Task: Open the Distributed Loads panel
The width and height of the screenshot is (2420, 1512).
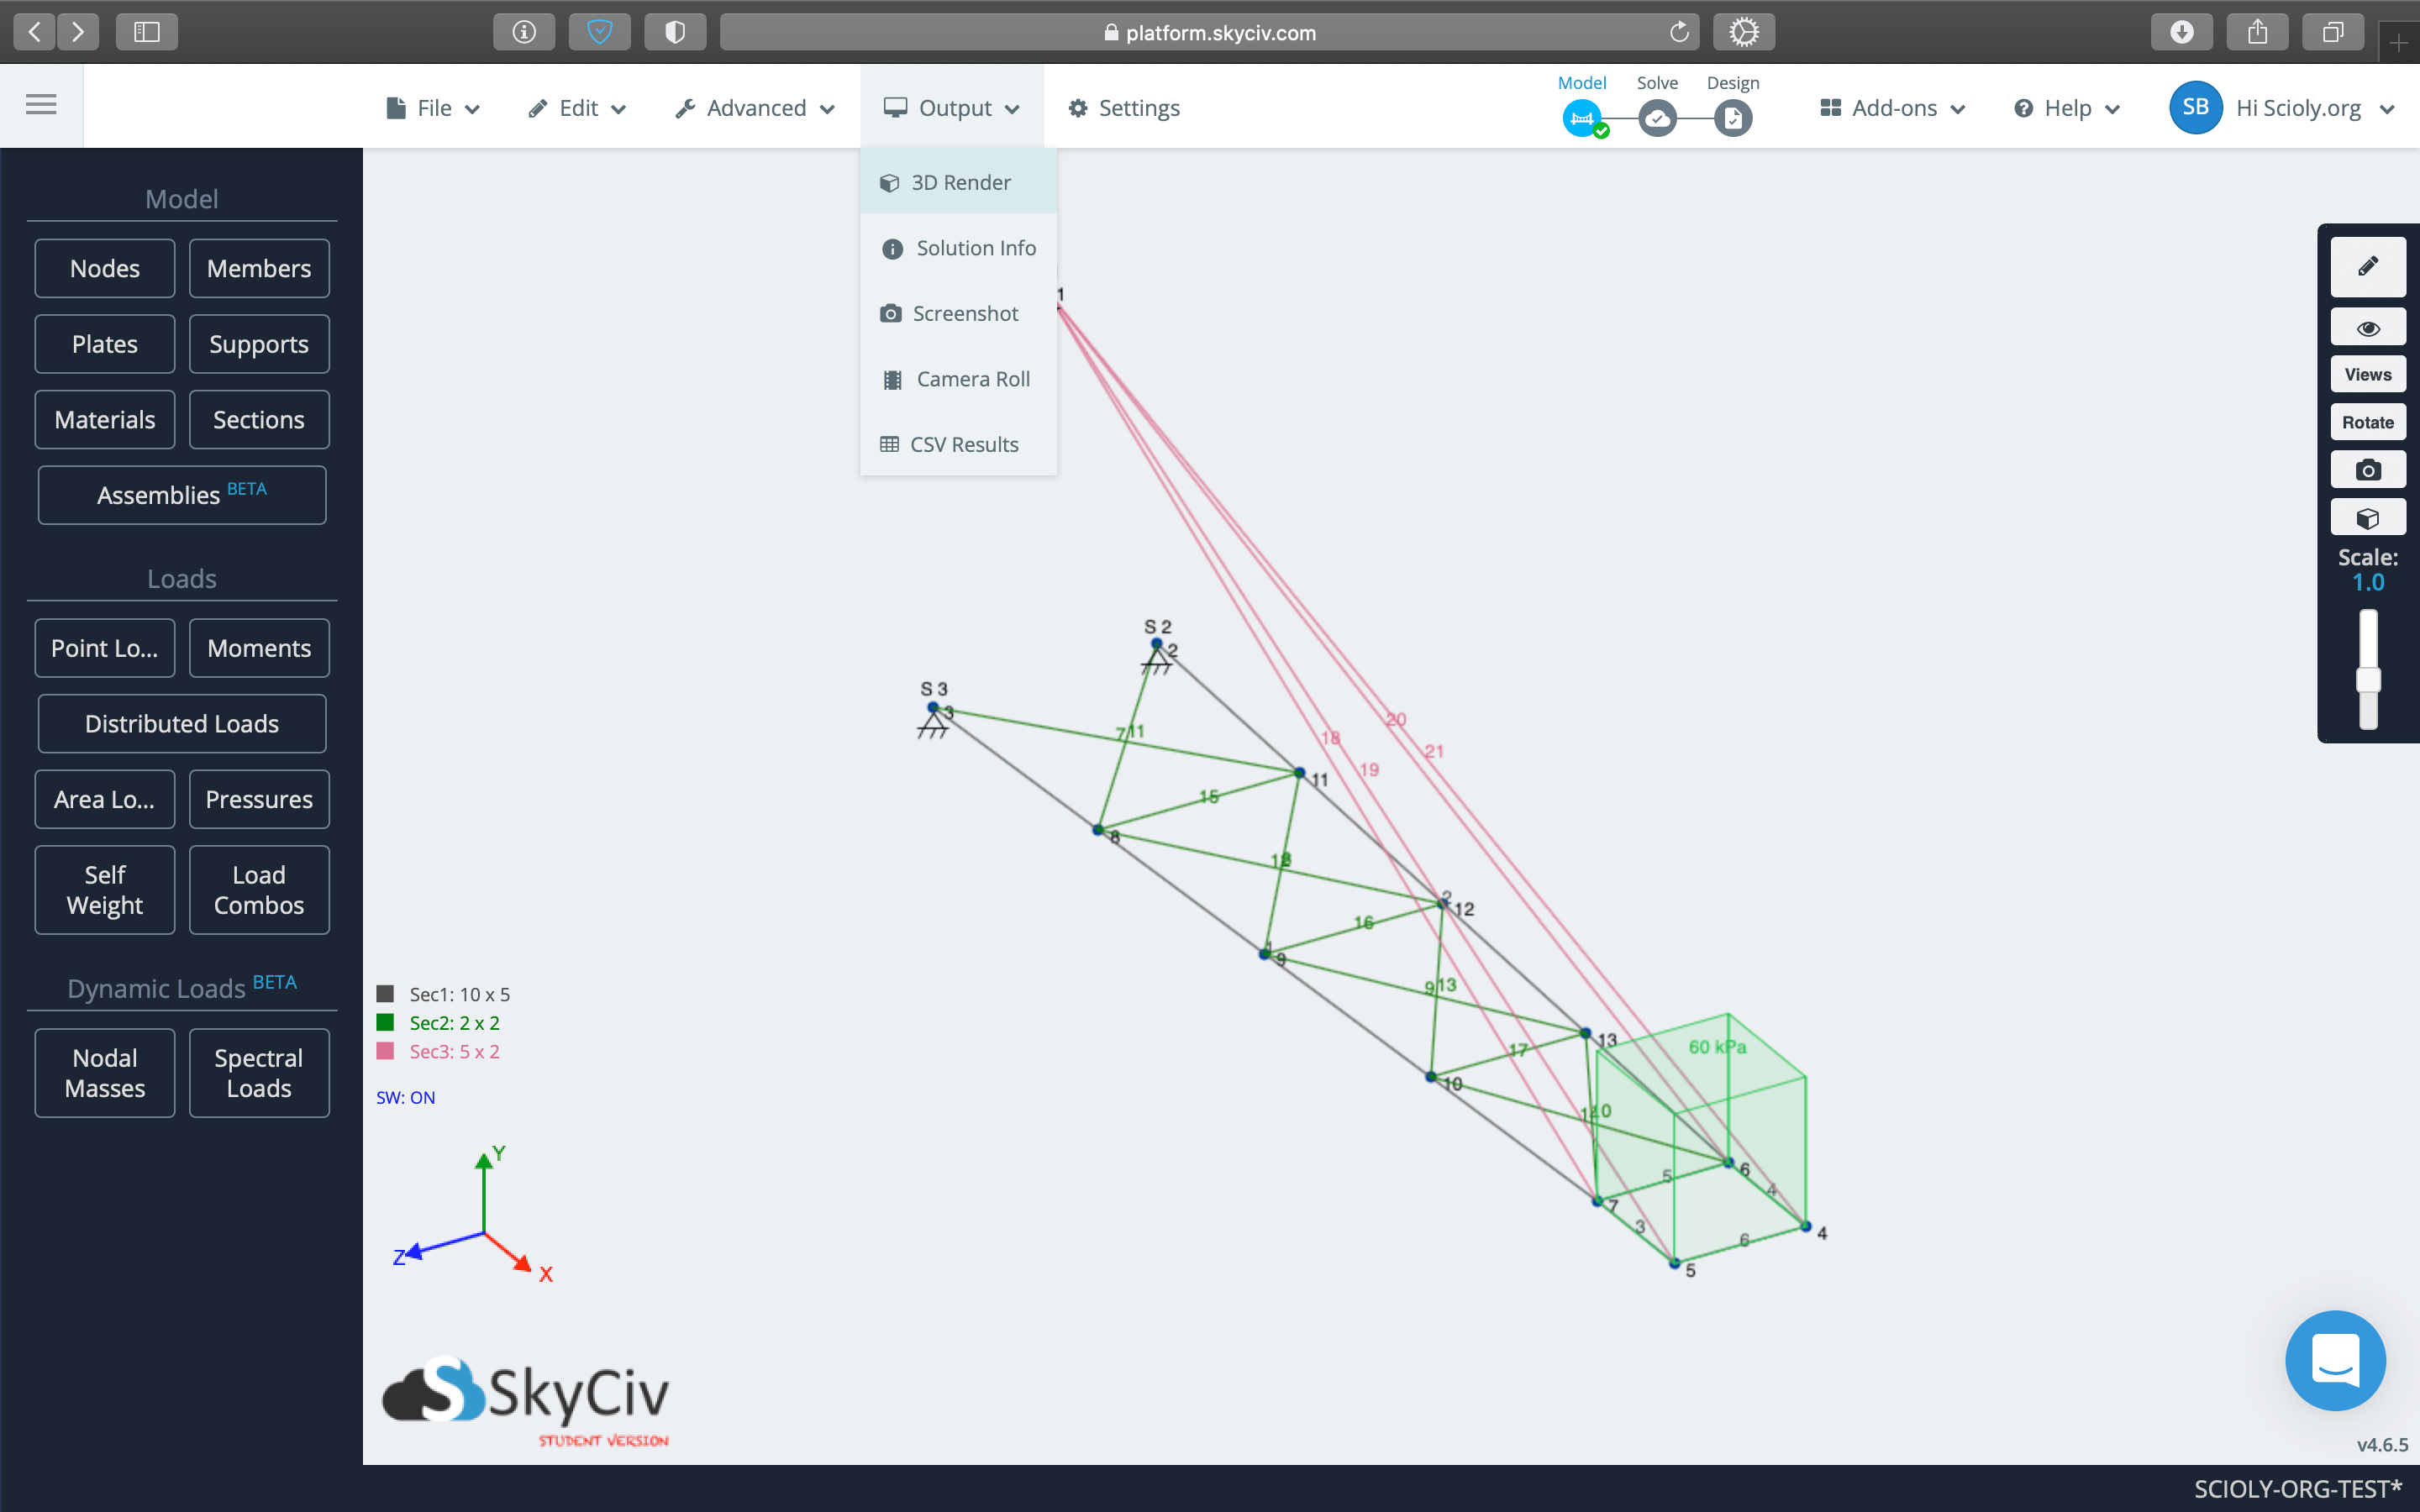Action: tap(182, 724)
